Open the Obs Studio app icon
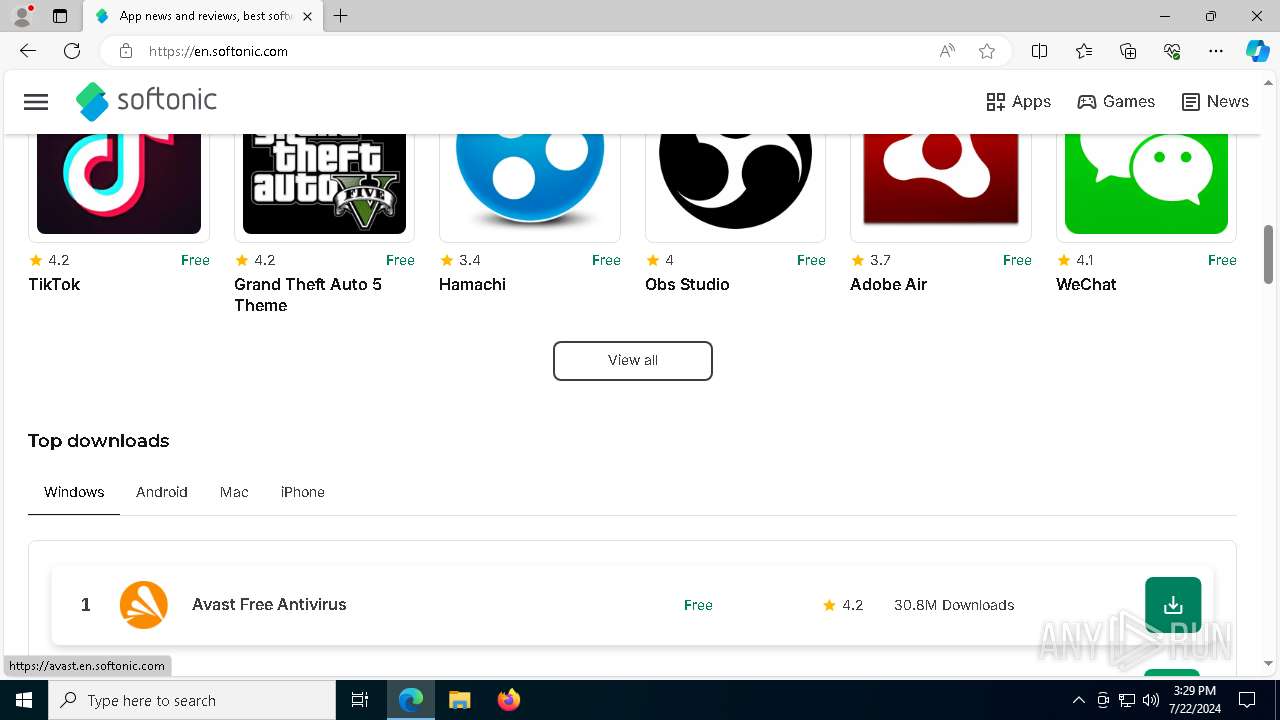The width and height of the screenshot is (1280, 720). (735, 182)
